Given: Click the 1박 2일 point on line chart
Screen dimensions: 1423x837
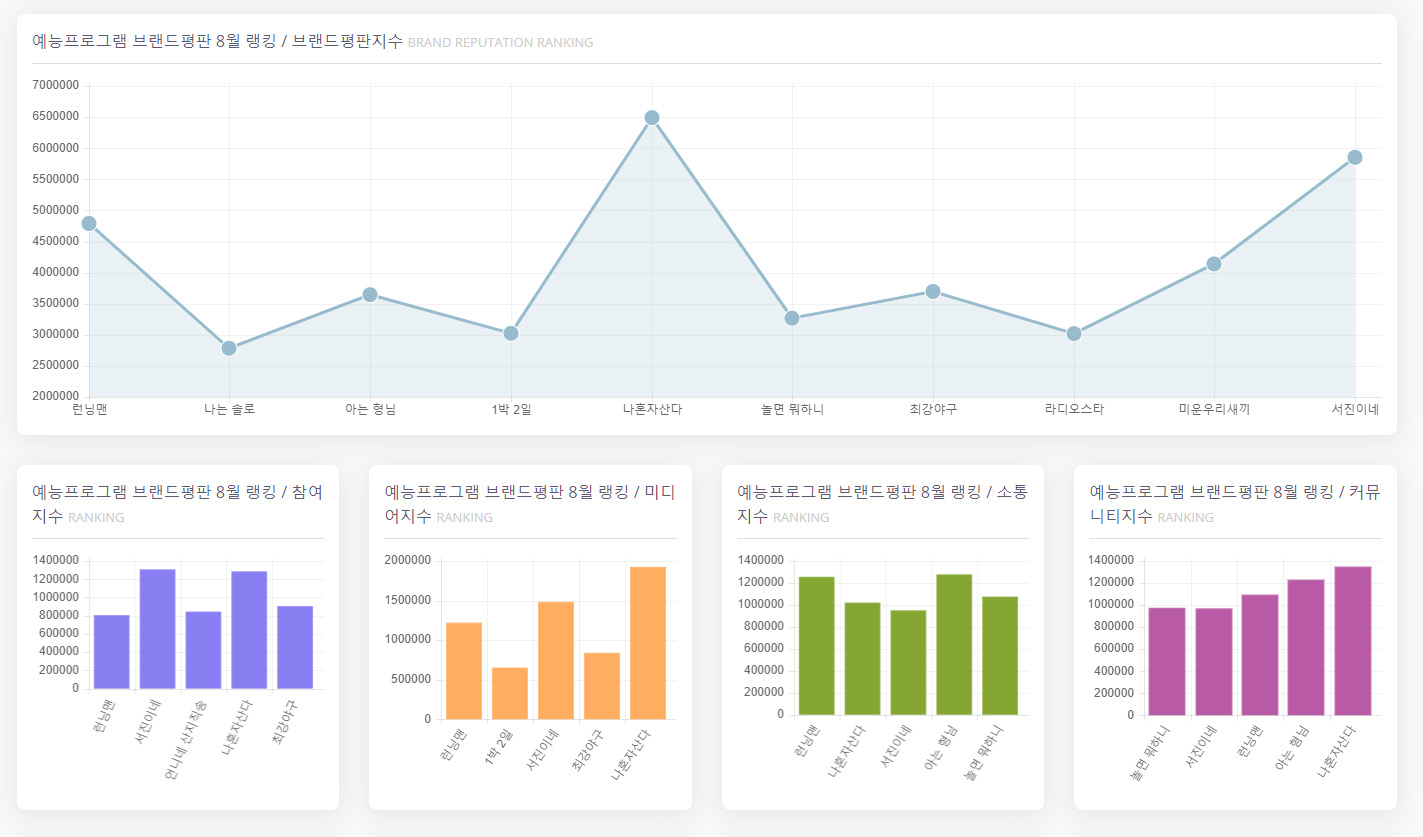Looking at the screenshot, I should [x=511, y=333].
